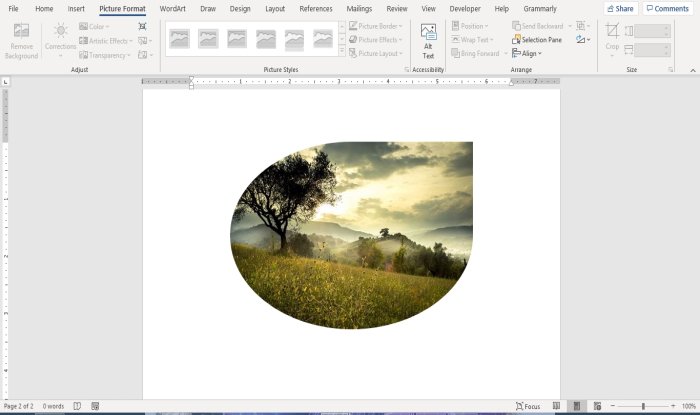700x415 pixels.
Task: Click the Group objects icon
Action: [581, 26]
